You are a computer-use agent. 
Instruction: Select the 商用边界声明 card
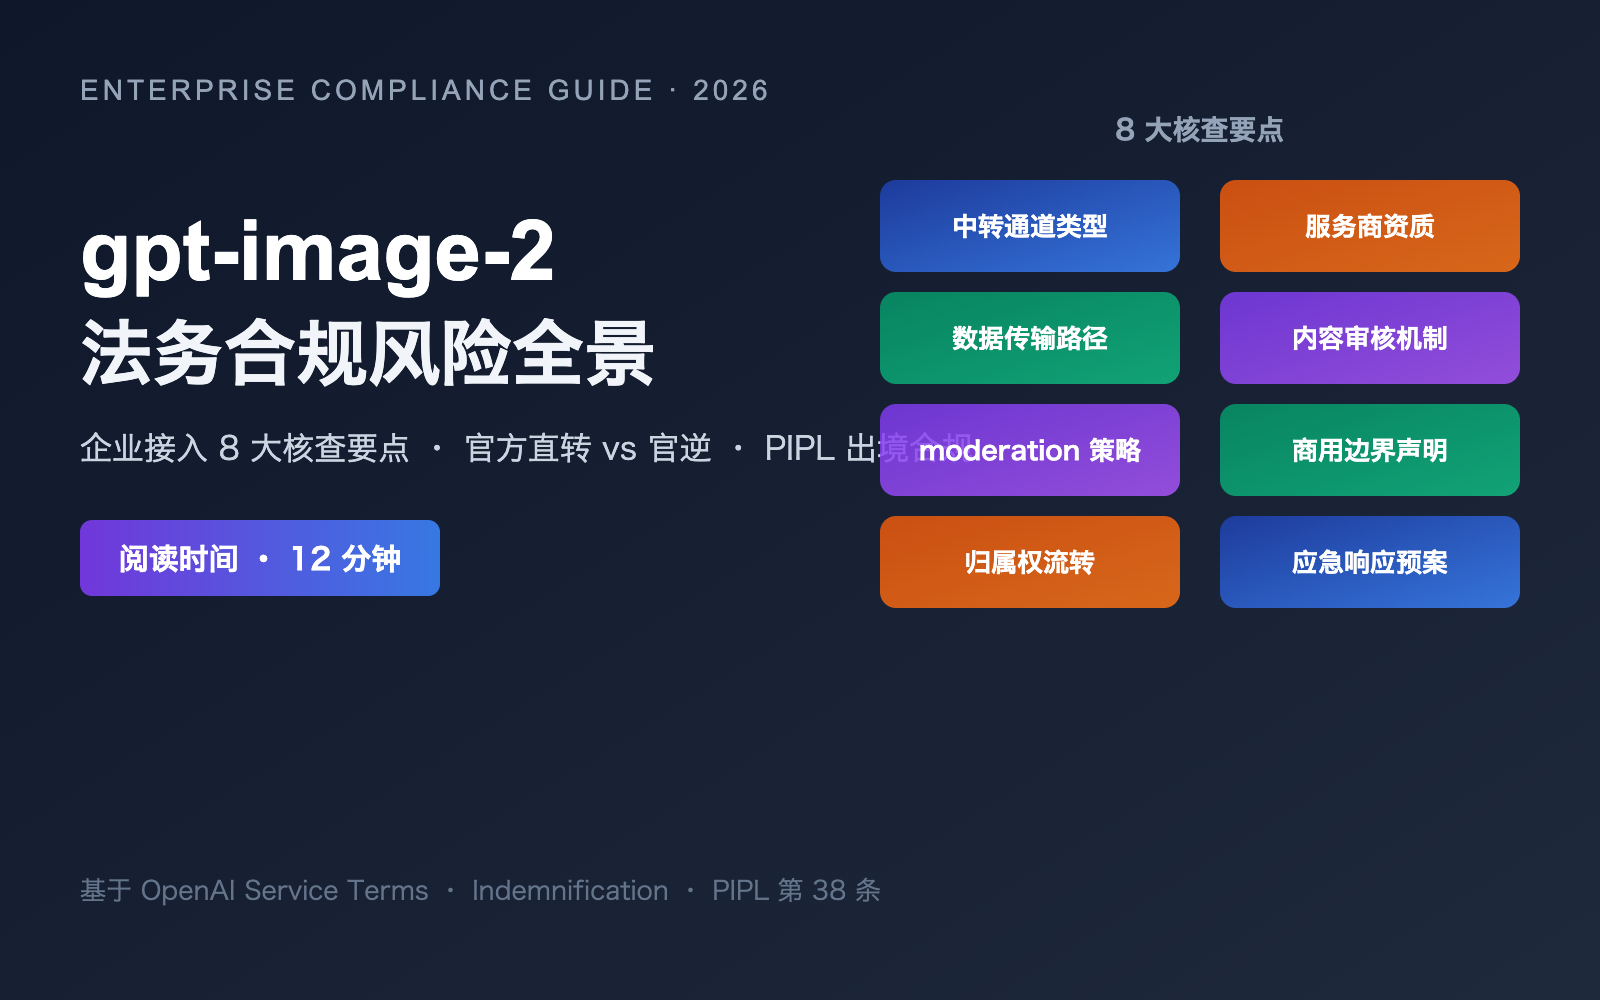[1370, 450]
